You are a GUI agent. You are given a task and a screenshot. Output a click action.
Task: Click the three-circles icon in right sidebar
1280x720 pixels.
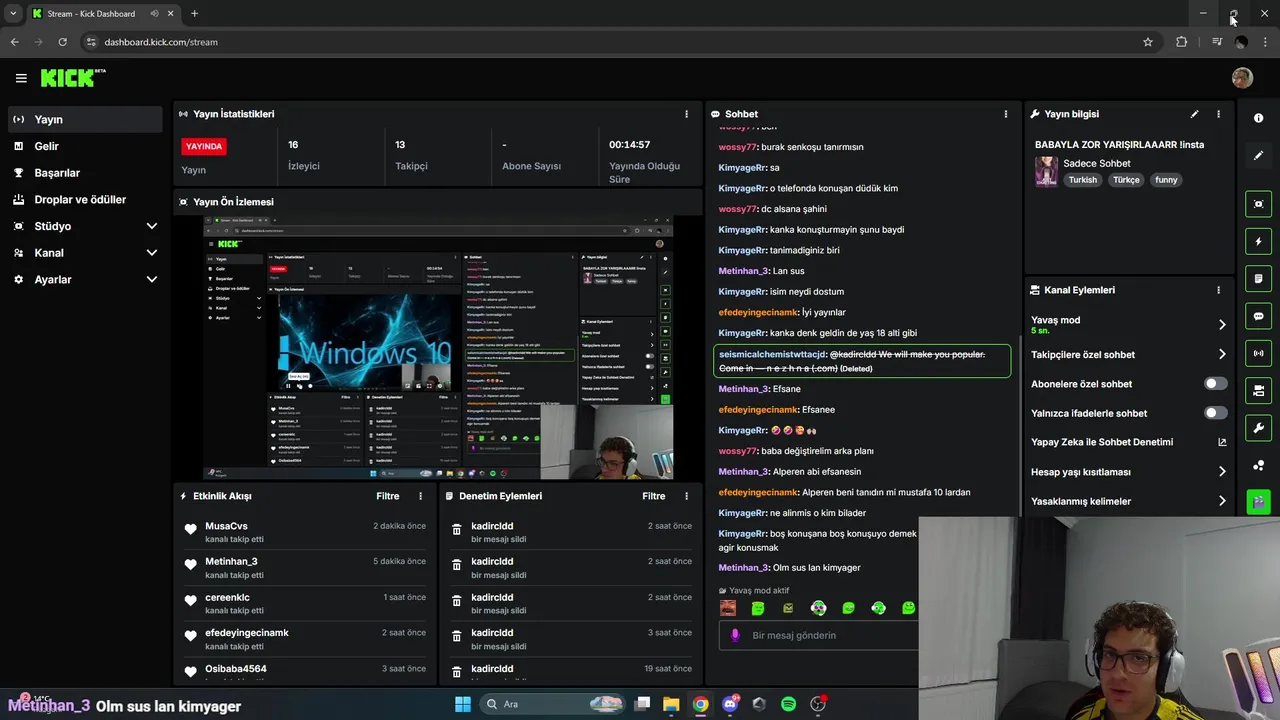pyautogui.click(x=1258, y=465)
